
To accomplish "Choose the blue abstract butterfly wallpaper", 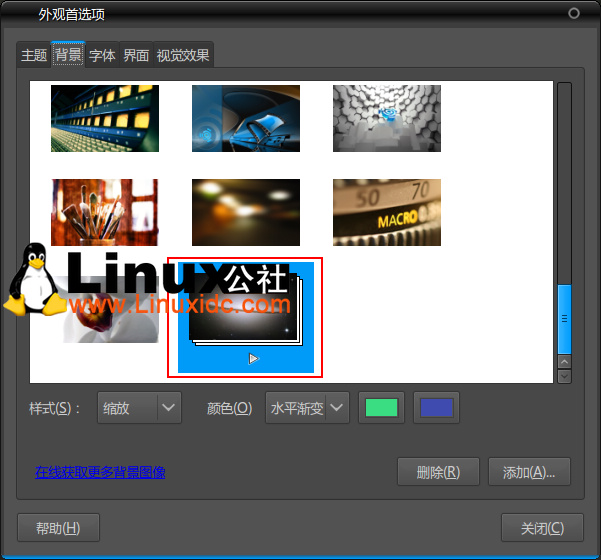I will [x=246, y=118].
